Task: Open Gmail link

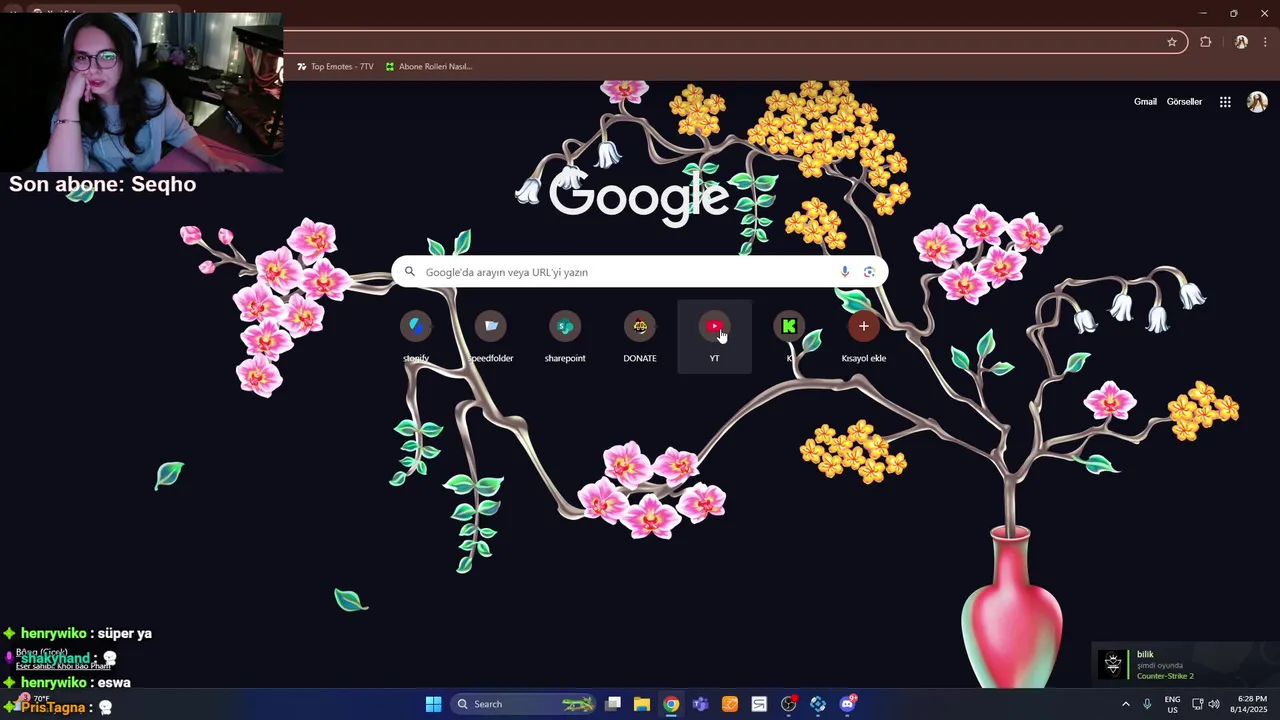Action: [1145, 102]
